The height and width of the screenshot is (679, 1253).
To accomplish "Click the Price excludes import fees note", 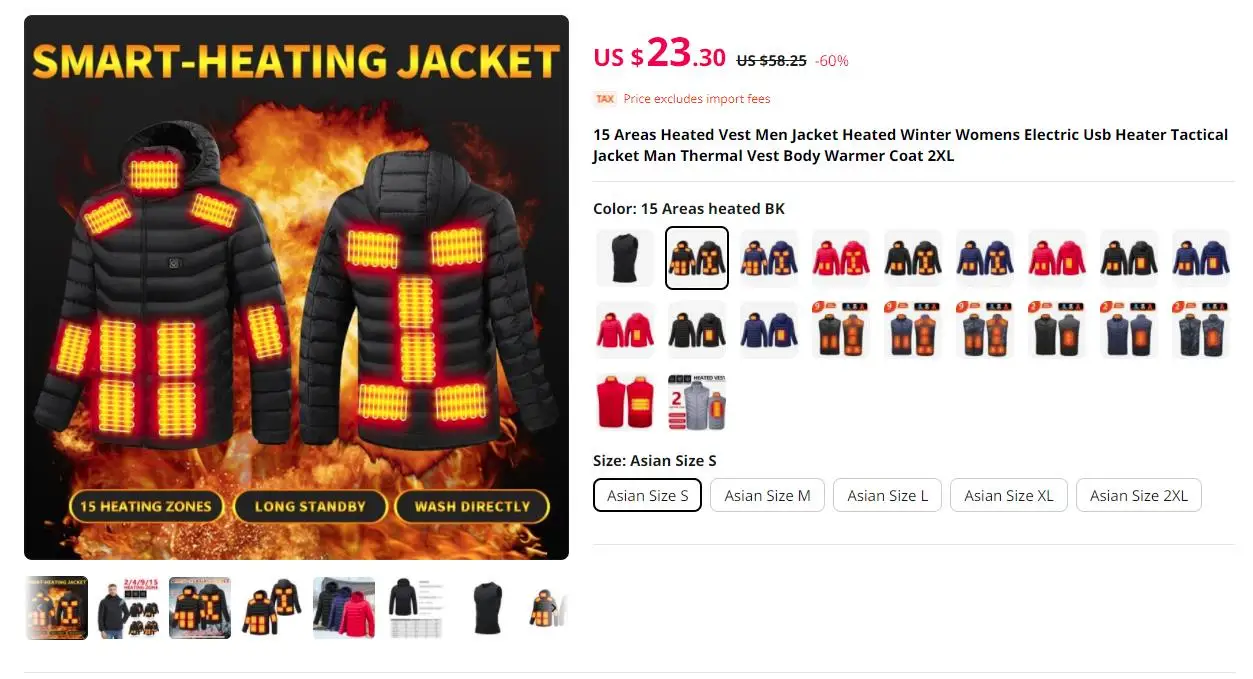I will tap(697, 99).
